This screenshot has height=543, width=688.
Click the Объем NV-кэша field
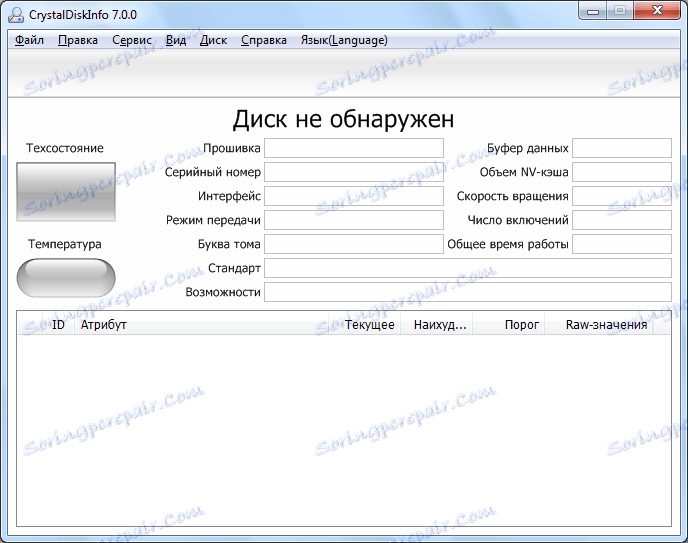point(622,172)
